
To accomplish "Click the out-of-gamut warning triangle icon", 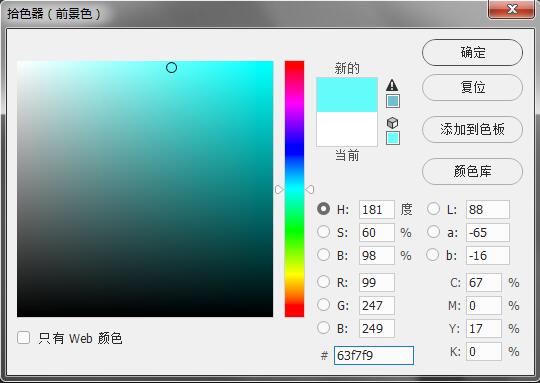I will pyautogui.click(x=392, y=85).
